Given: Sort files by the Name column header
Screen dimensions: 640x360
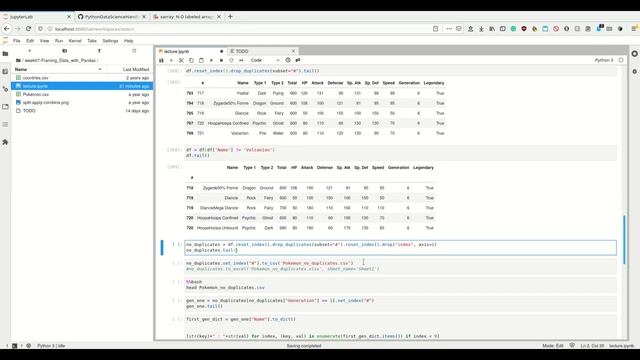Looking at the screenshot, I should click(58, 69).
